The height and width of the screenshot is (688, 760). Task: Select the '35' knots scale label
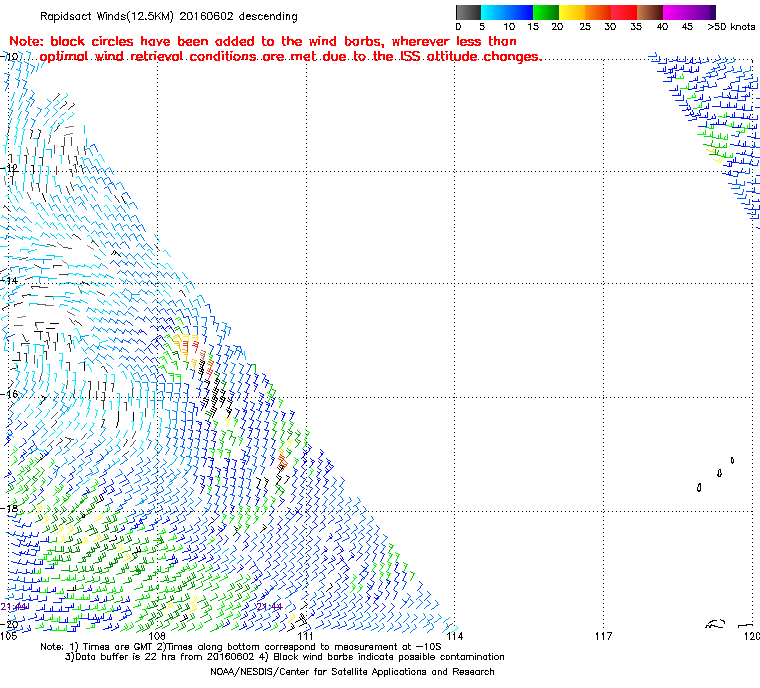point(636,27)
